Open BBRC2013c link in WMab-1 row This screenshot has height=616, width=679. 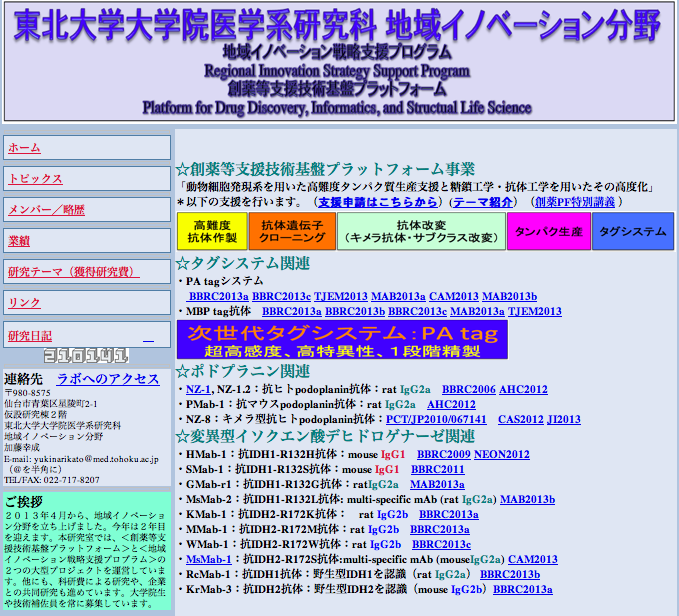(441, 545)
